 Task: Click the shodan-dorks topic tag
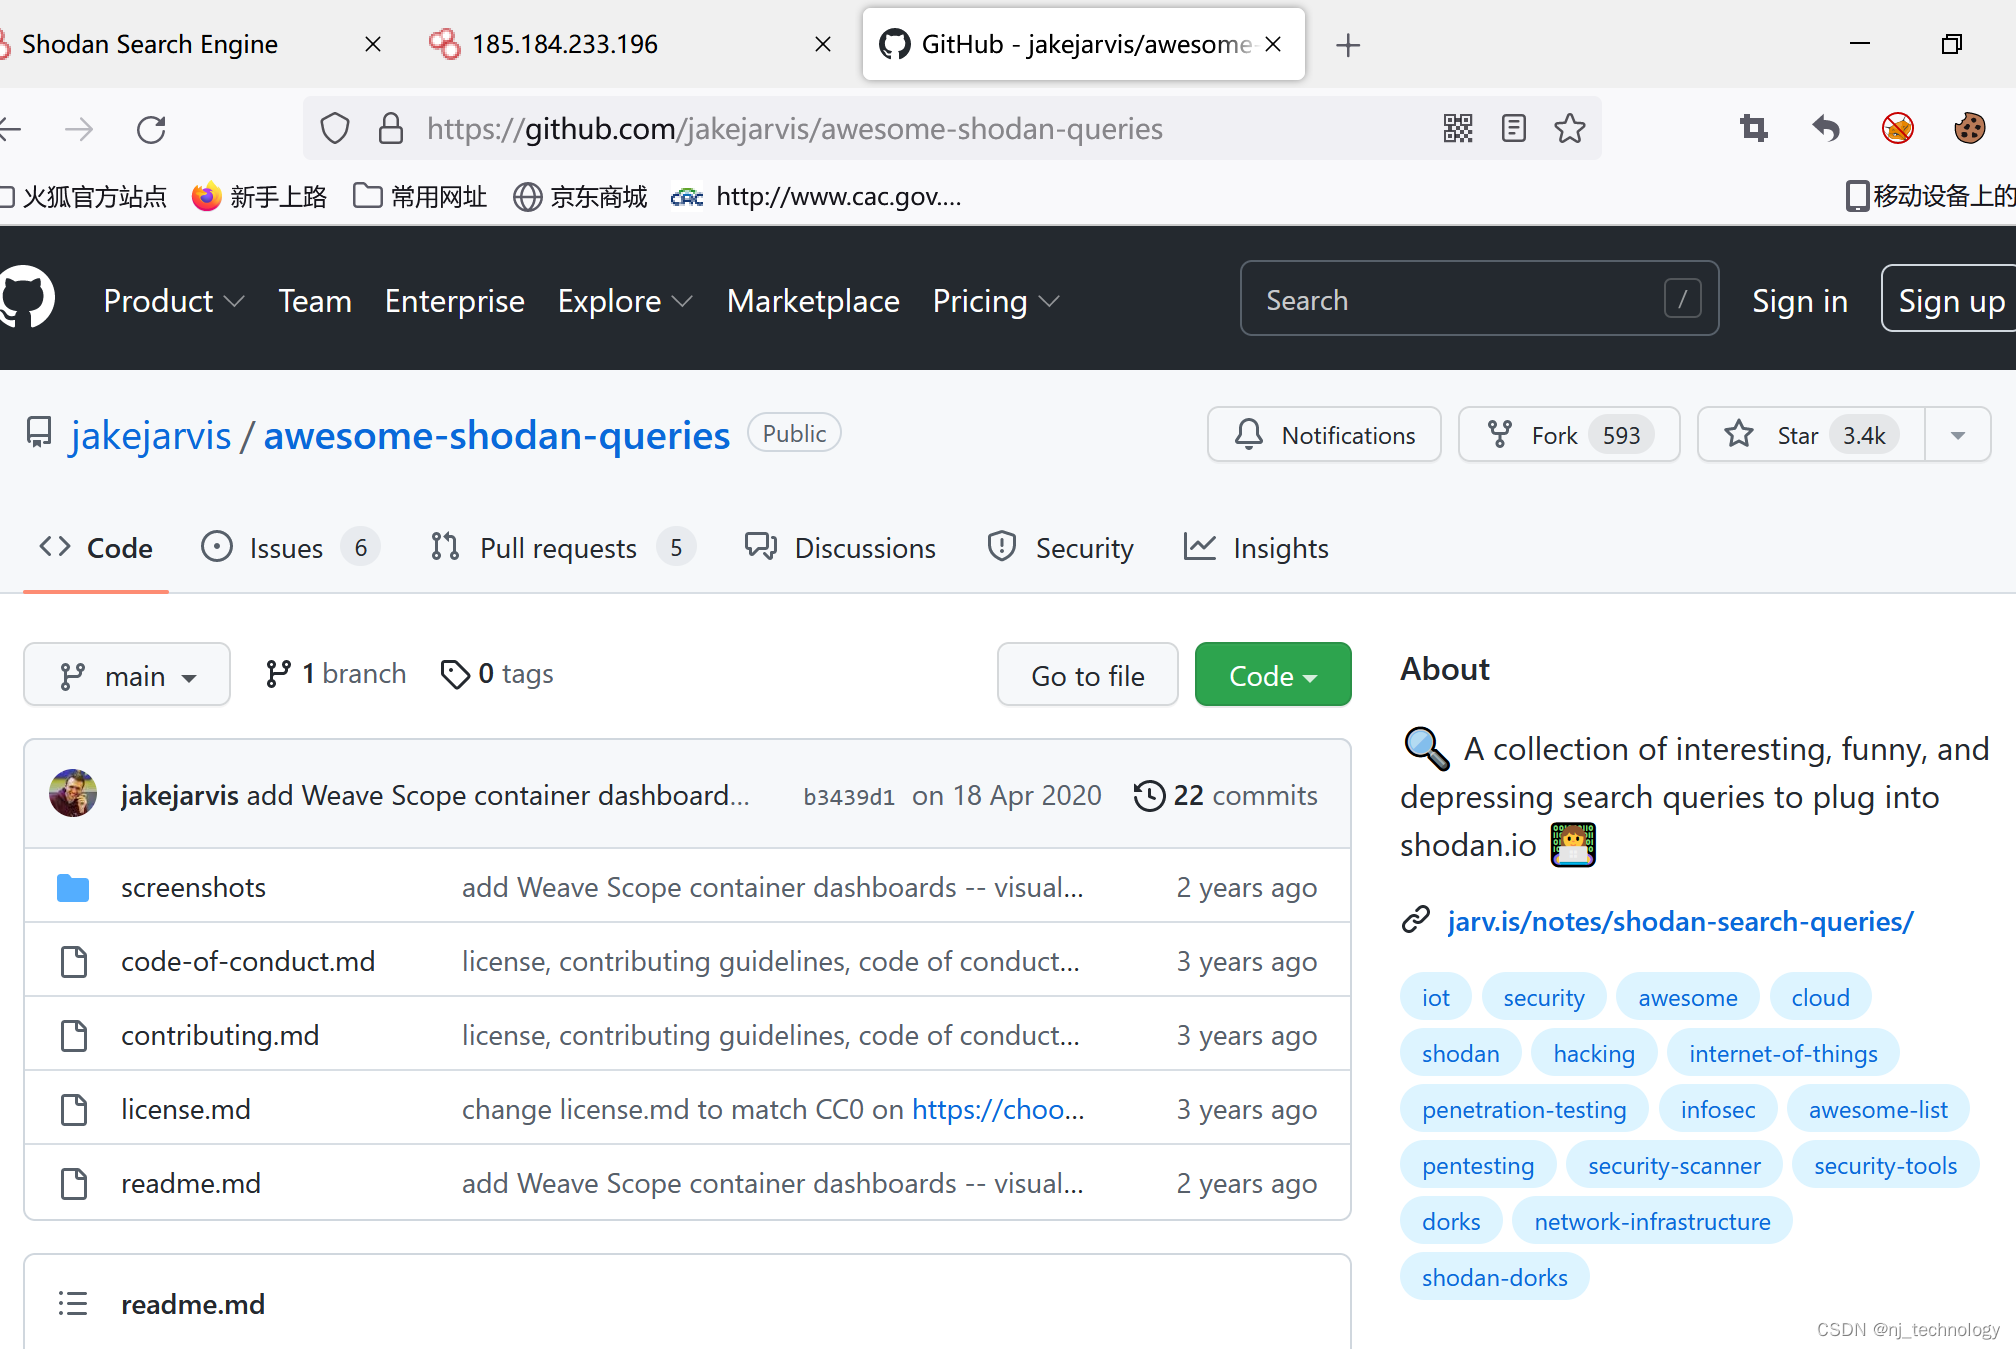pyautogui.click(x=1494, y=1277)
